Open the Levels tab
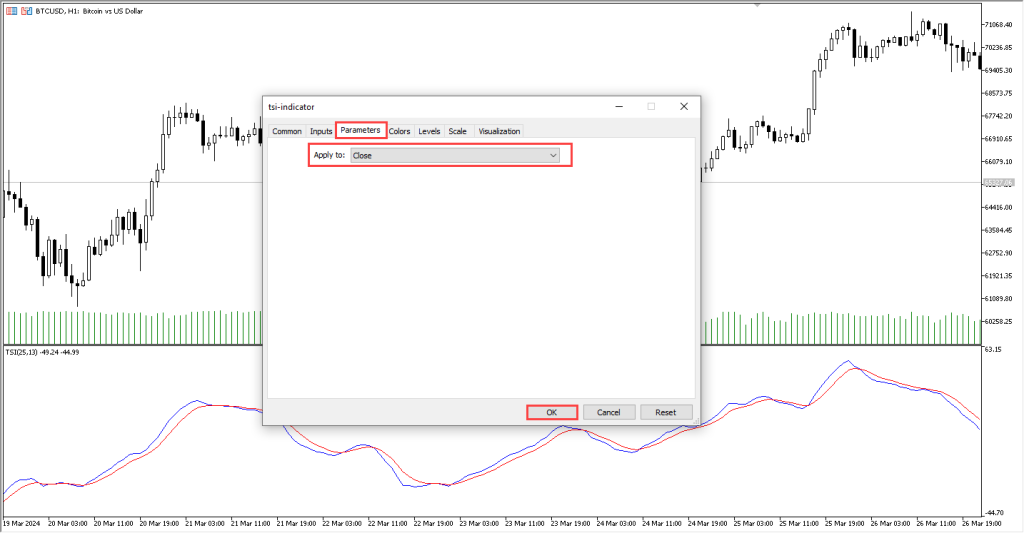 429,131
